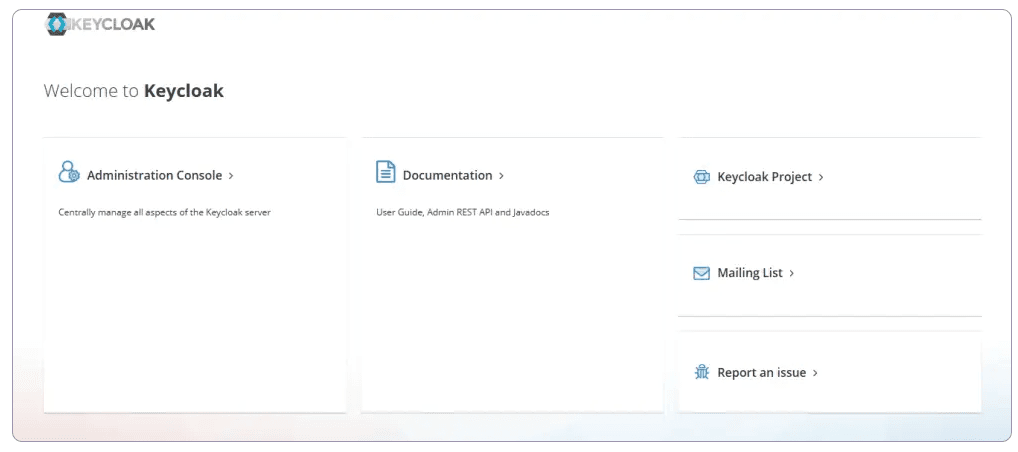This screenshot has width=1018, height=452.
Task: Click the chevron next to Documentation
Action: pos(501,176)
